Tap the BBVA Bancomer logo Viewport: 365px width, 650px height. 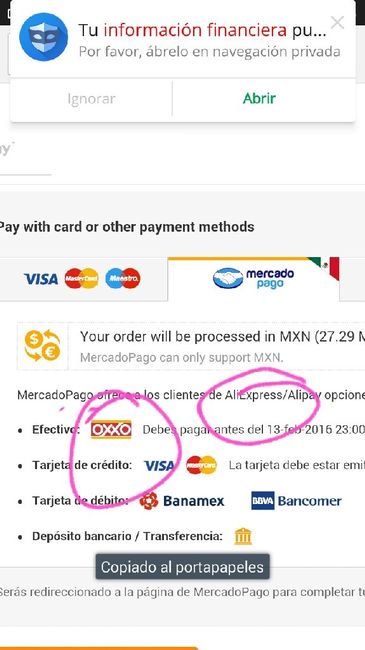[x=297, y=501]
